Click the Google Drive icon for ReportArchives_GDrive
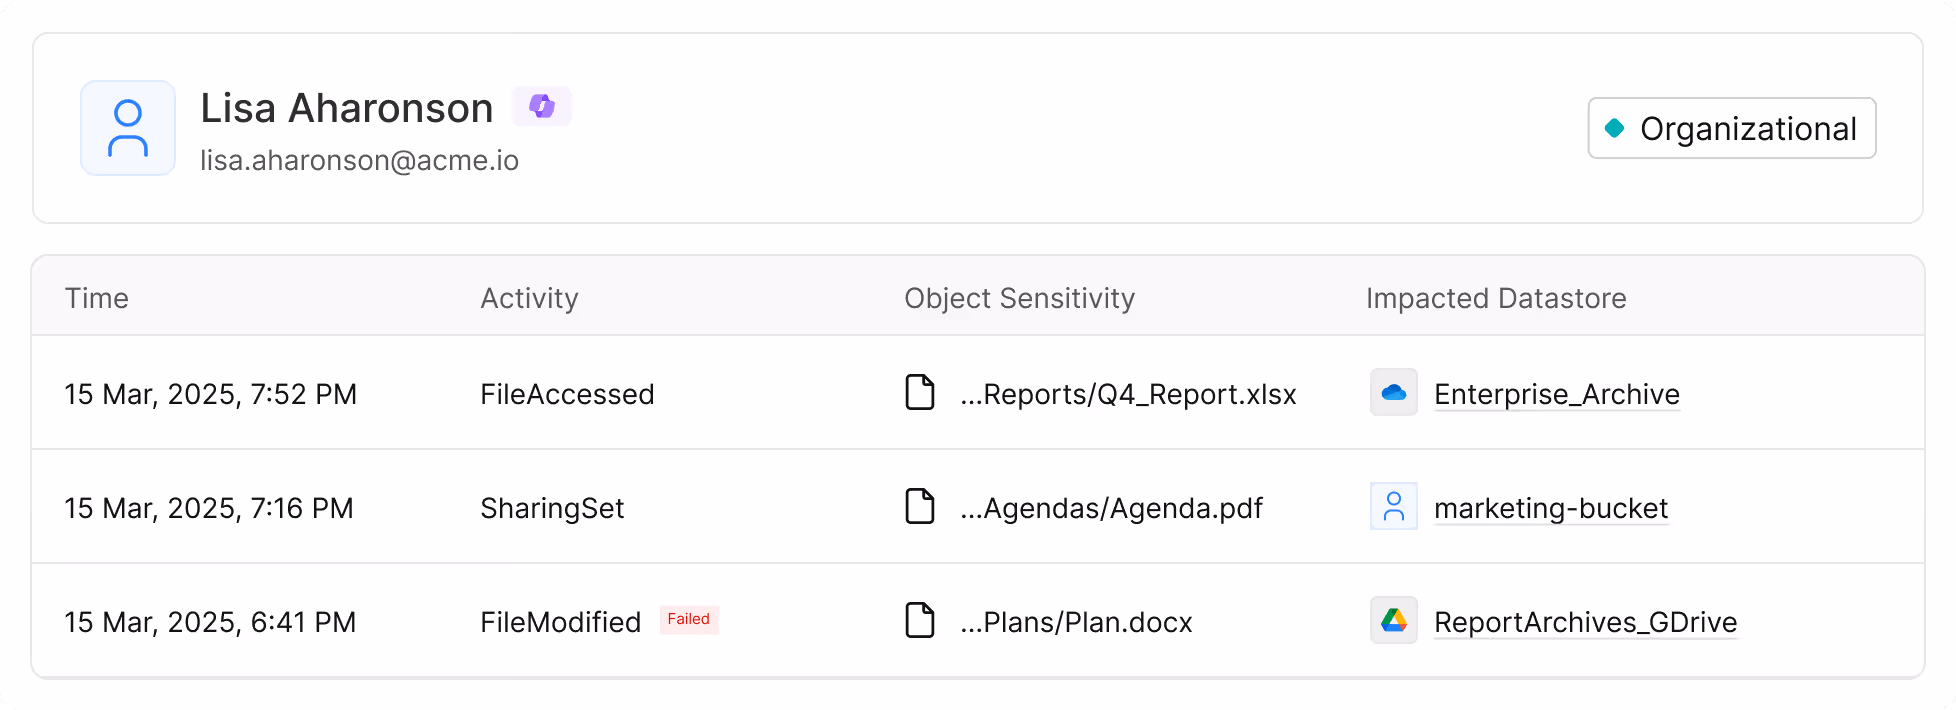 coord(1394,621)
